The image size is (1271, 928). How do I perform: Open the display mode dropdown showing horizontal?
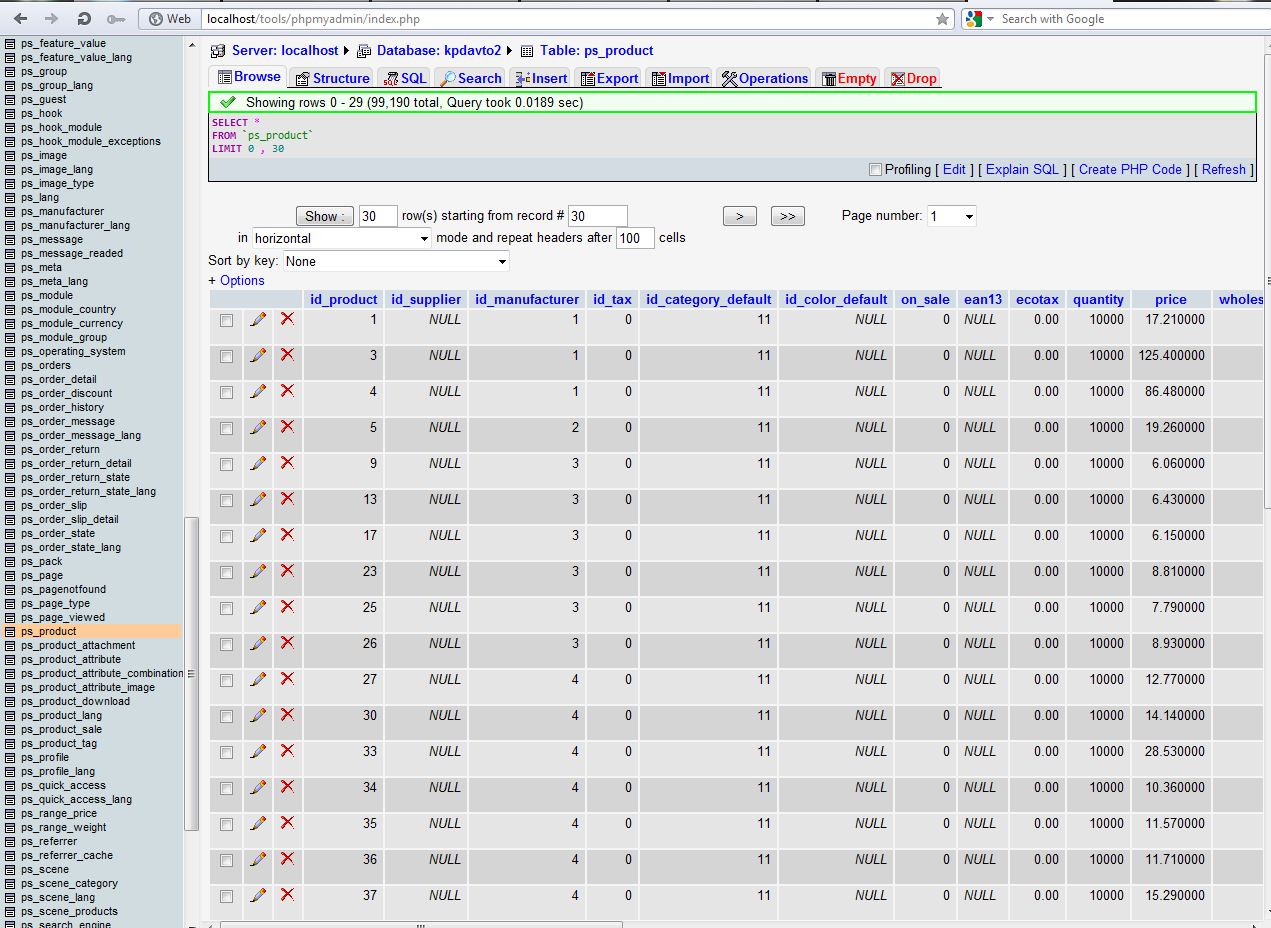[341, 239]
